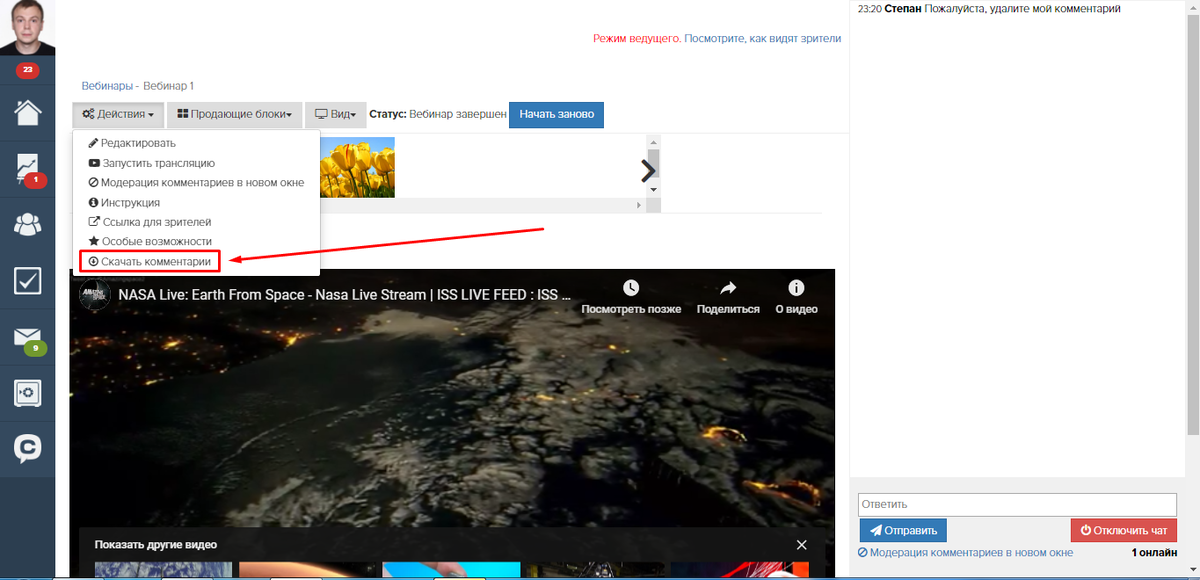Viewport: 1200px width, 580px height.
Task: Open the growth chart sidebar icon
Action: click(28, 169)
